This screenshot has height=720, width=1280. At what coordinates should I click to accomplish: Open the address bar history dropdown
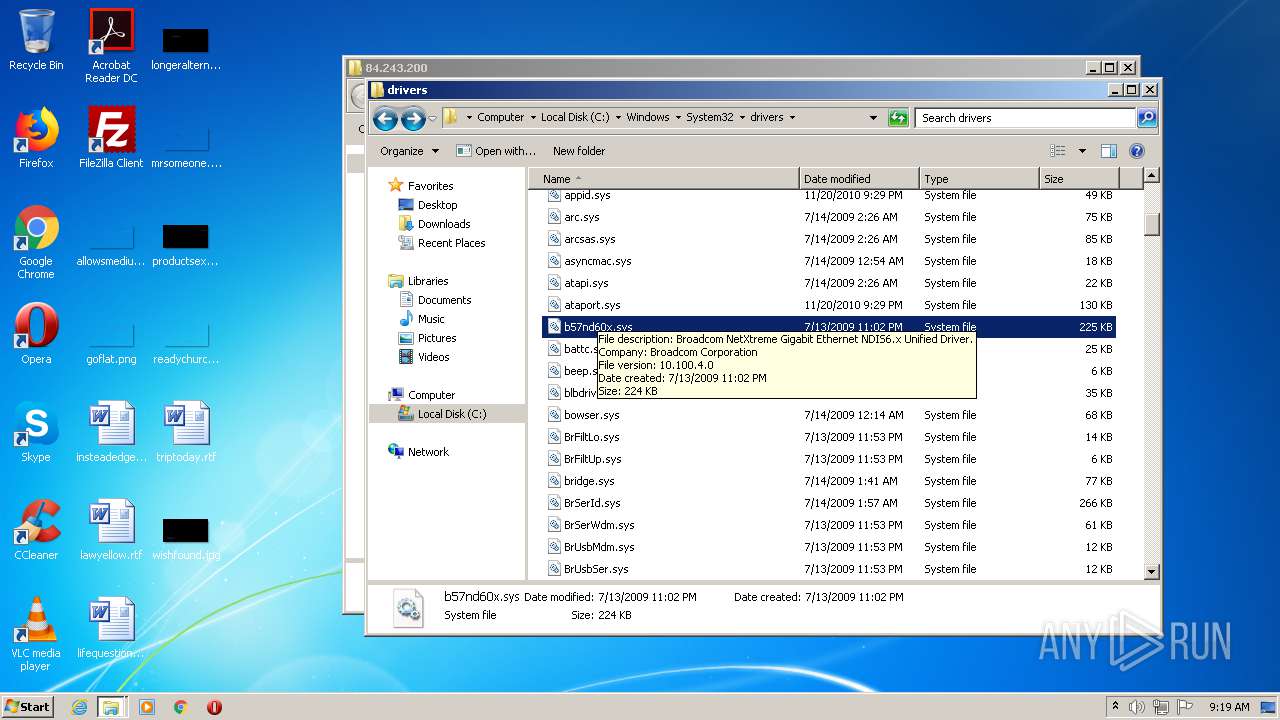[x=873, y=118]
